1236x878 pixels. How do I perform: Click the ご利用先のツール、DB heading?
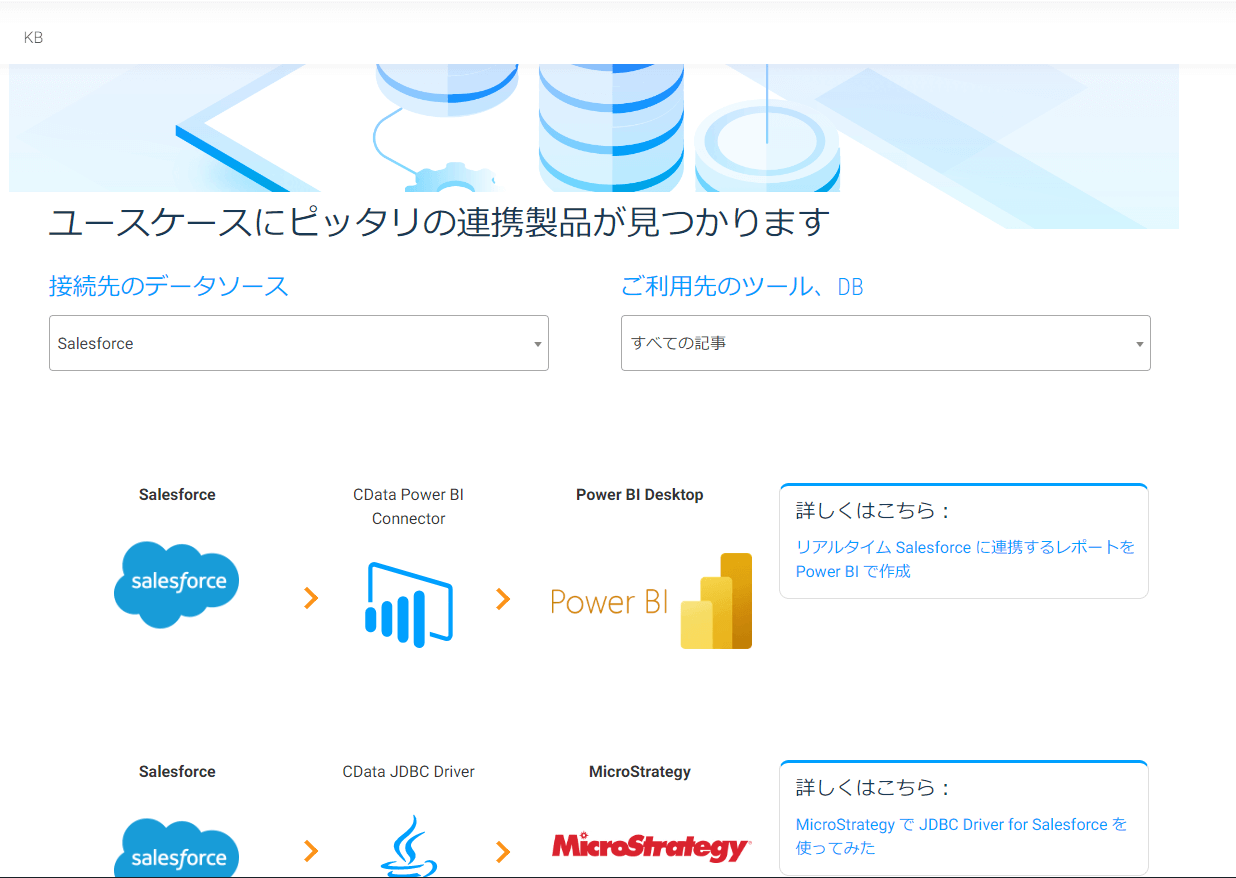click(x=742, y=286)
